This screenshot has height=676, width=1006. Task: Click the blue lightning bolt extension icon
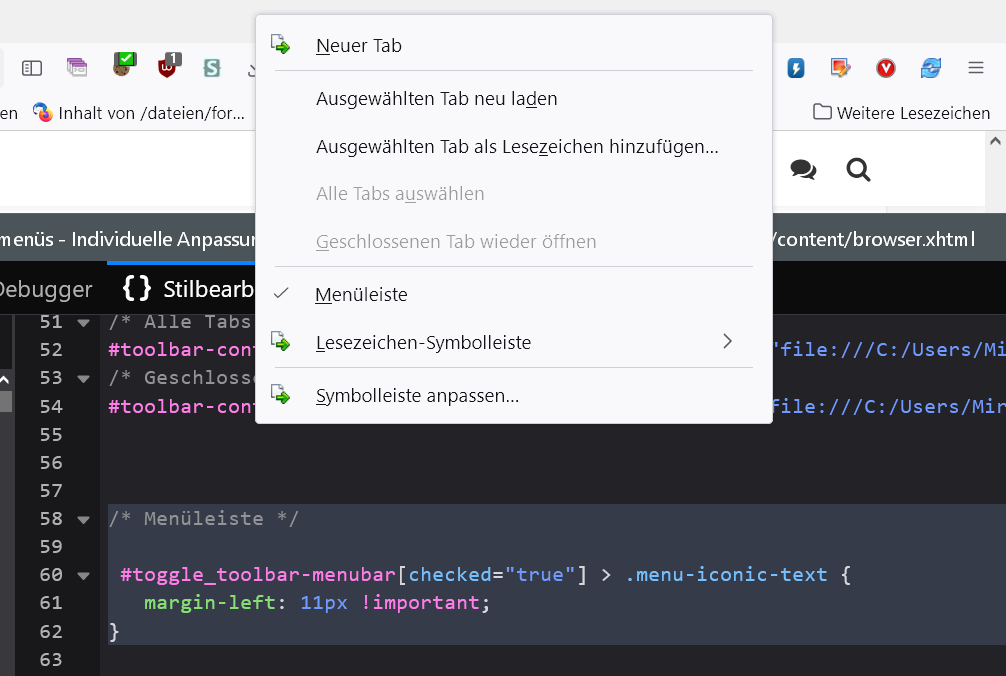click(796, 68)
